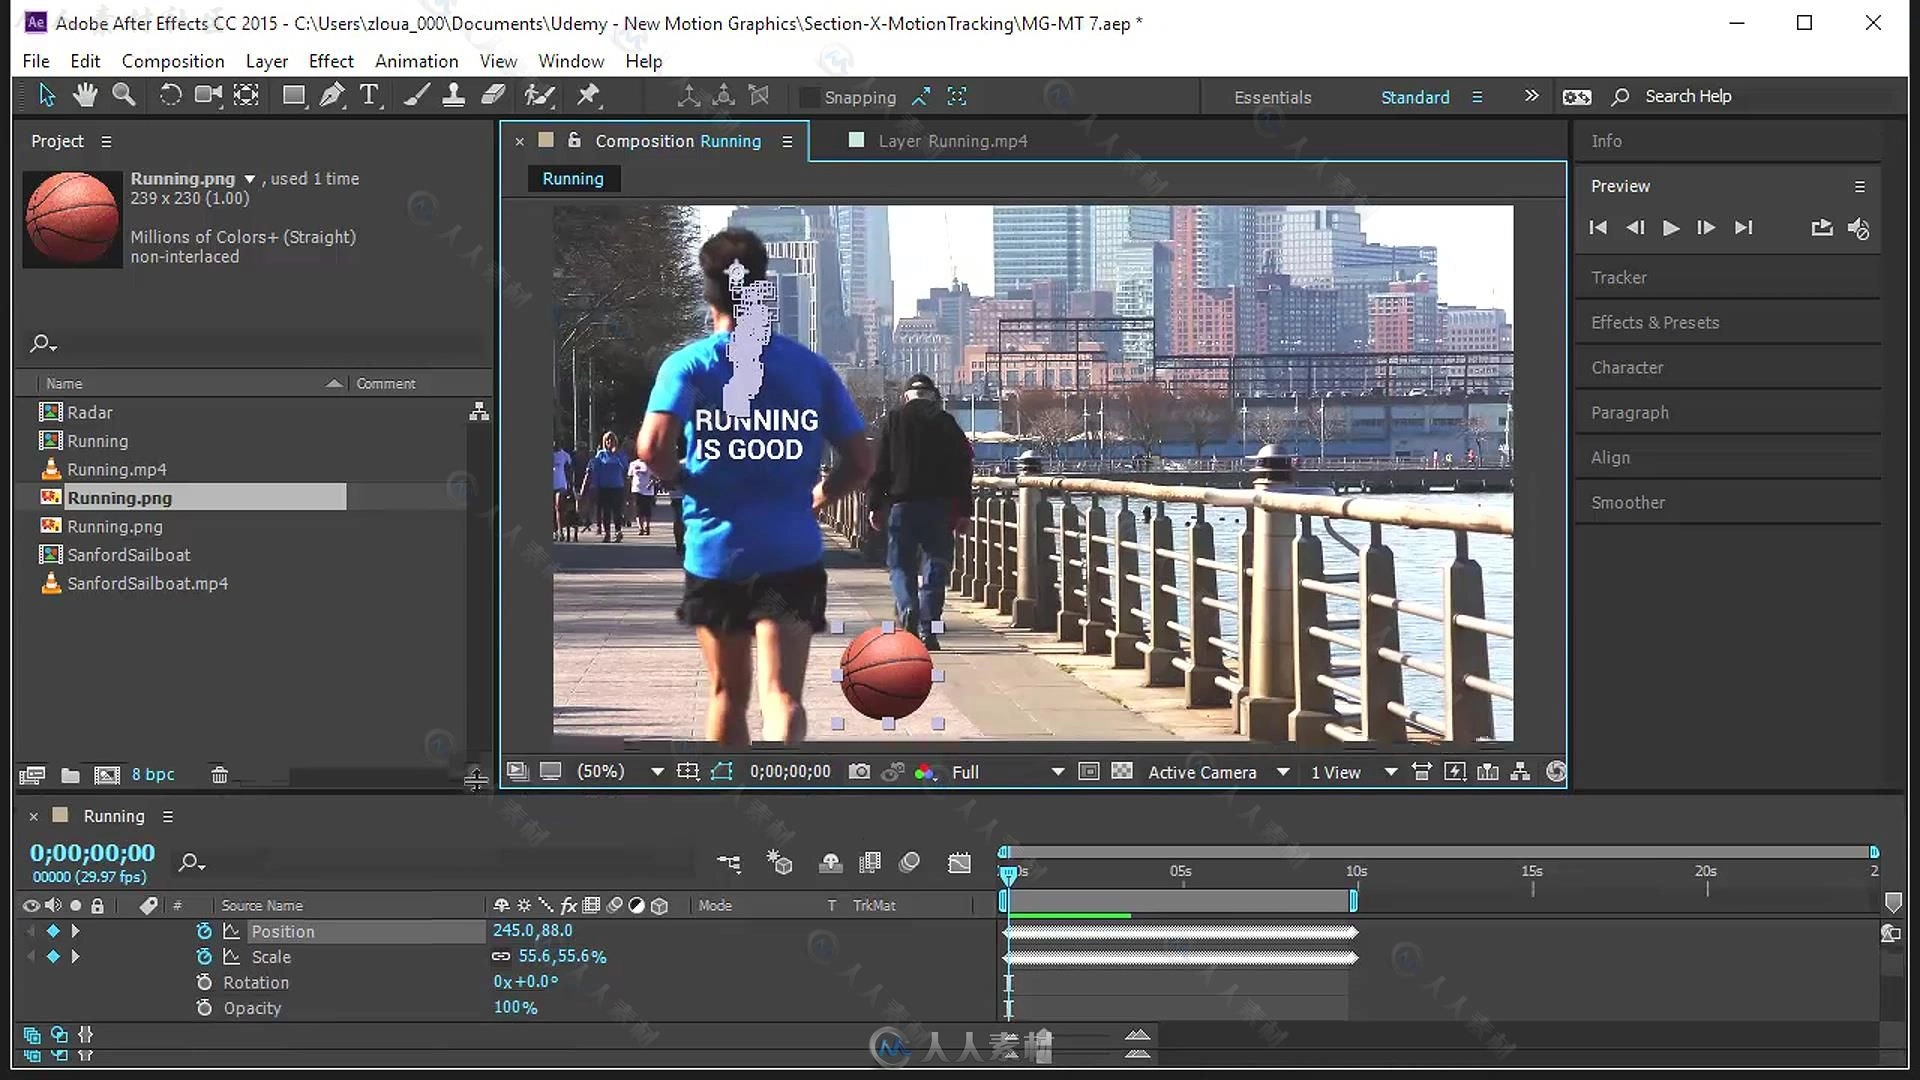This screenshot has height=1080, width=1920.
Task: Delete selected project item with trash icon
Action: click(x=219, y=775)
